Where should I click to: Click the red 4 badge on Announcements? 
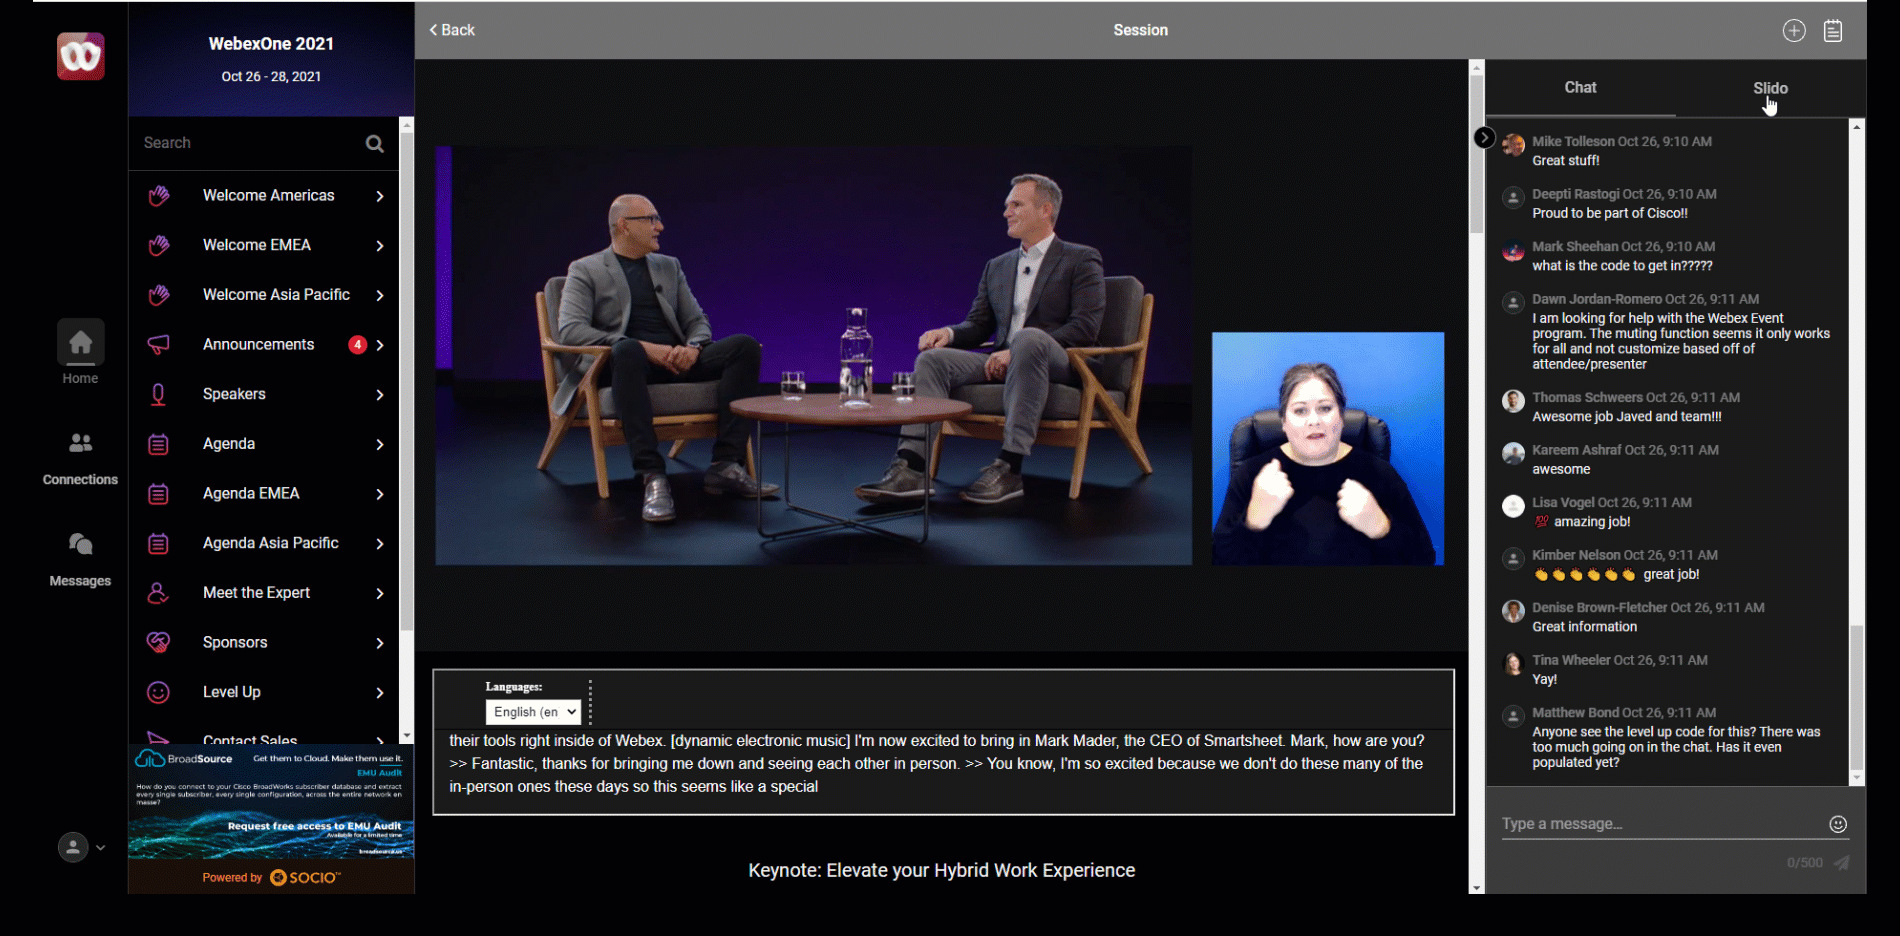(357, 345)
